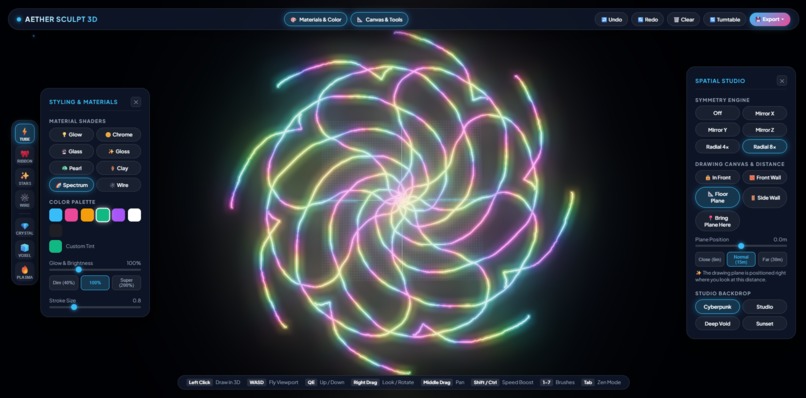806x398 pixels.
Task: Set drawing canvas to Side Wall
Action: coord(764,197)
